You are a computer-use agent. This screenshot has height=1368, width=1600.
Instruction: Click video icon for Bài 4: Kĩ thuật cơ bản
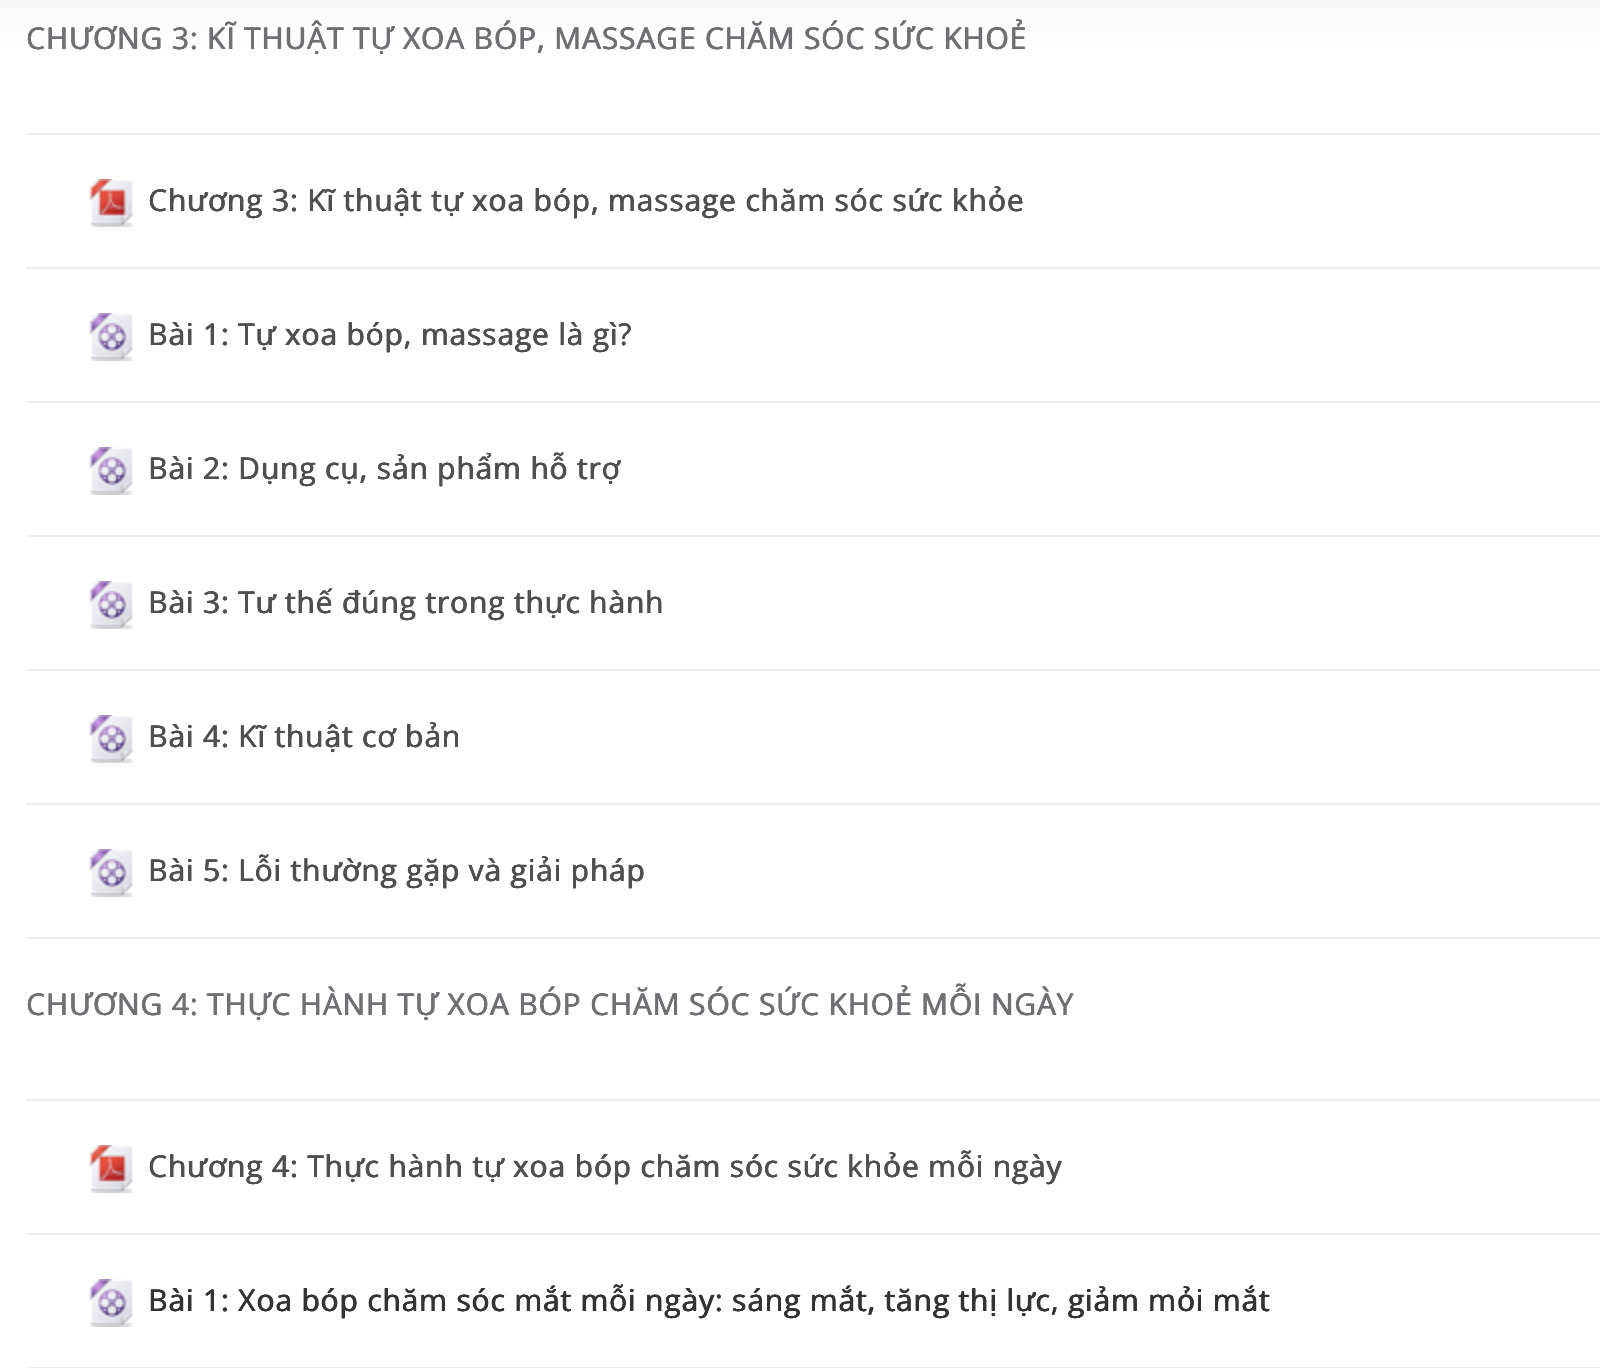pyautogui.click(x=111, y=738)
